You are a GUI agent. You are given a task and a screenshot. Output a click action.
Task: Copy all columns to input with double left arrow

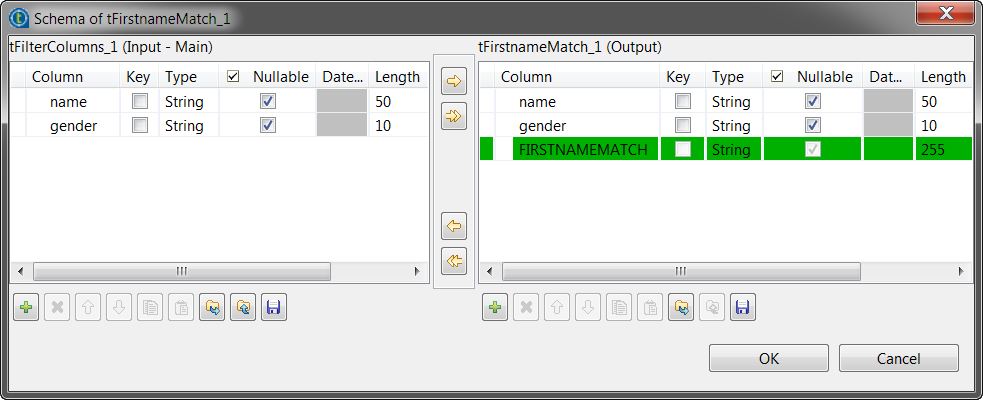pos(454,261)
